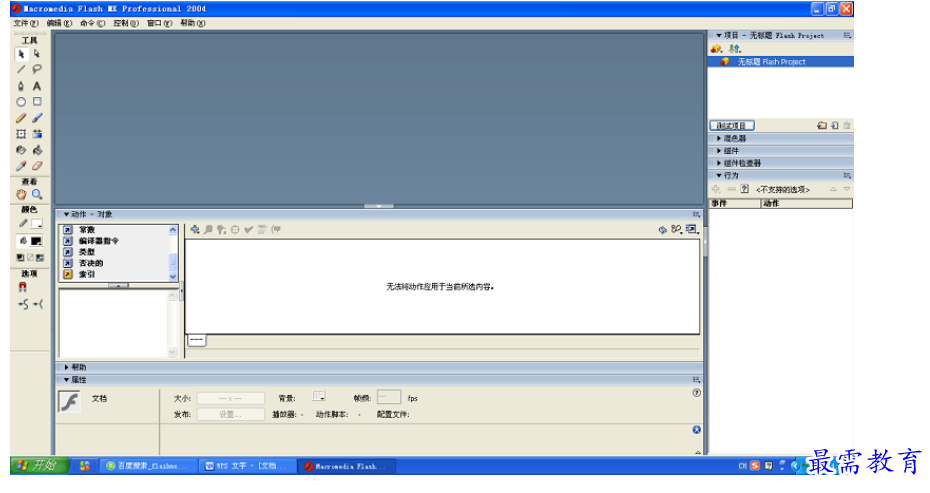Click the Version Control arrows icon
The width and height of the screenshot is (930, 493).
[735, 49]
